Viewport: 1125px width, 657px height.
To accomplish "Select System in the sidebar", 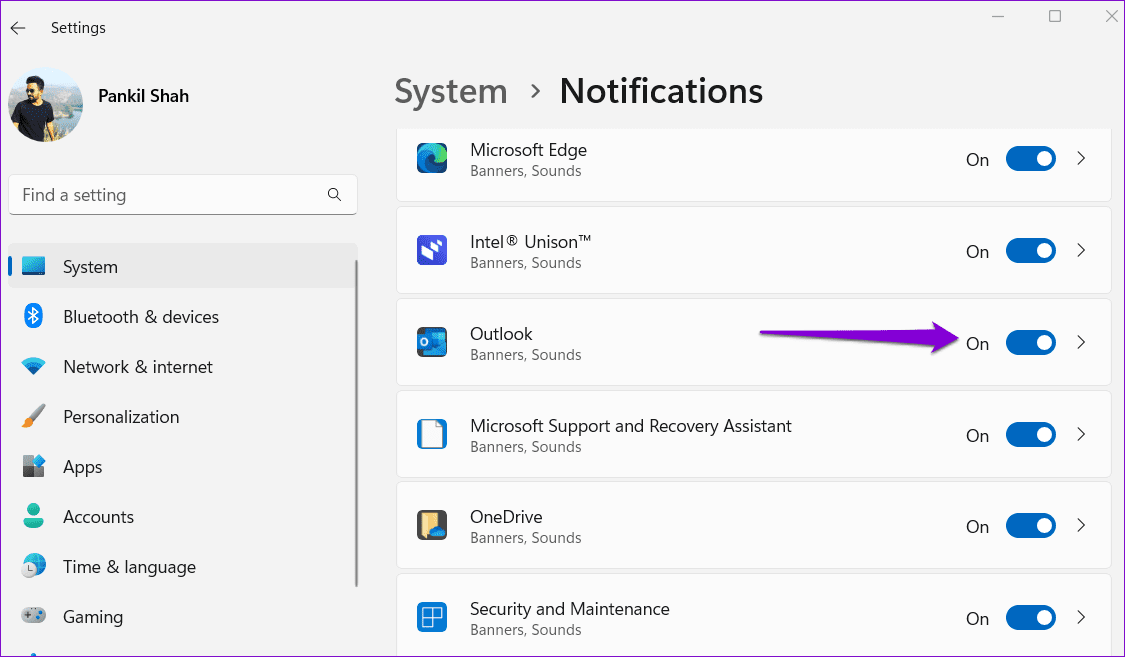I will 182,266.
